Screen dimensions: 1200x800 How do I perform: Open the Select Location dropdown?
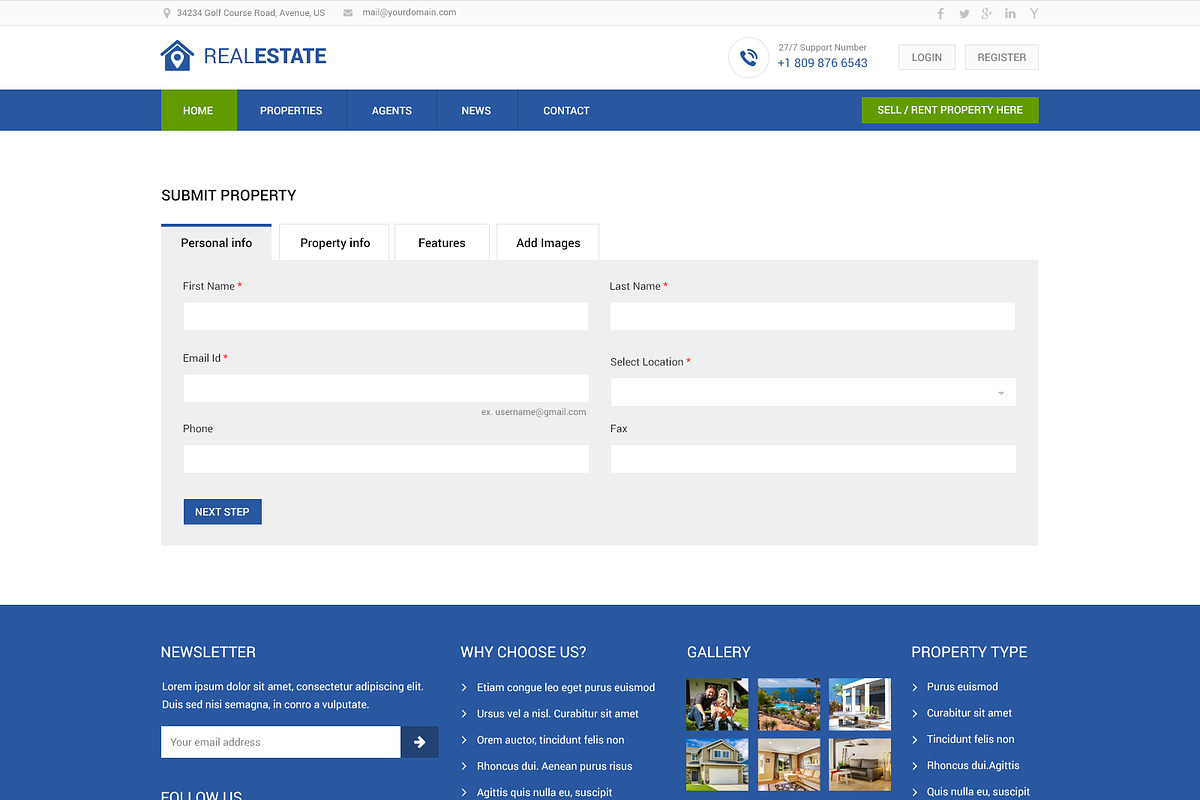coord(813,392)
